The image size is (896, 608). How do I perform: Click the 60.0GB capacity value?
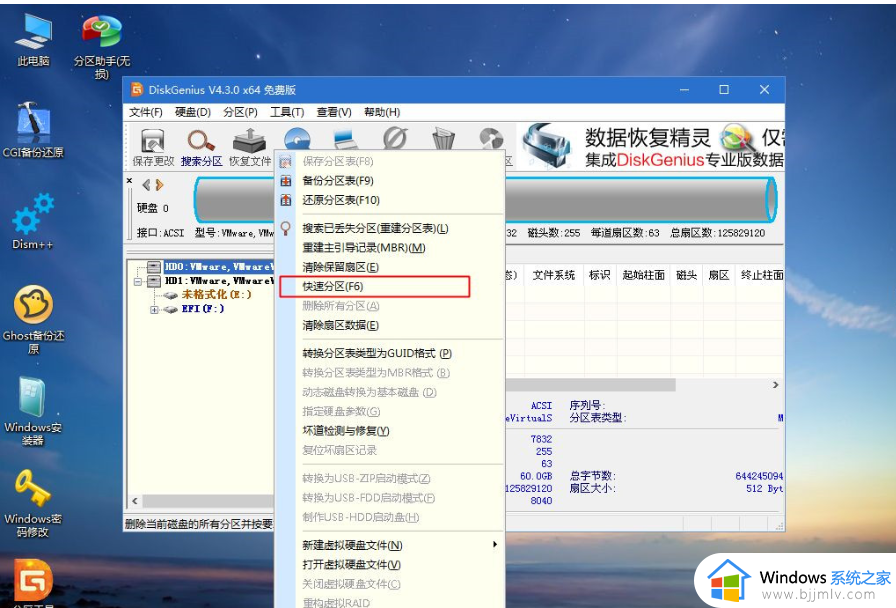click(x=536, y=476)
